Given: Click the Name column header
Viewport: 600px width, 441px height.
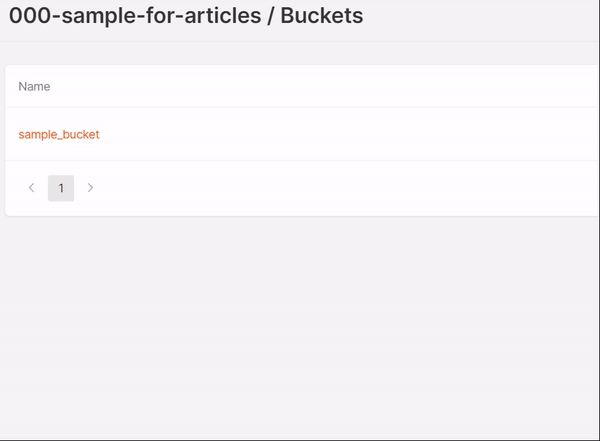Looking at the screenshot, I should 34,87.
